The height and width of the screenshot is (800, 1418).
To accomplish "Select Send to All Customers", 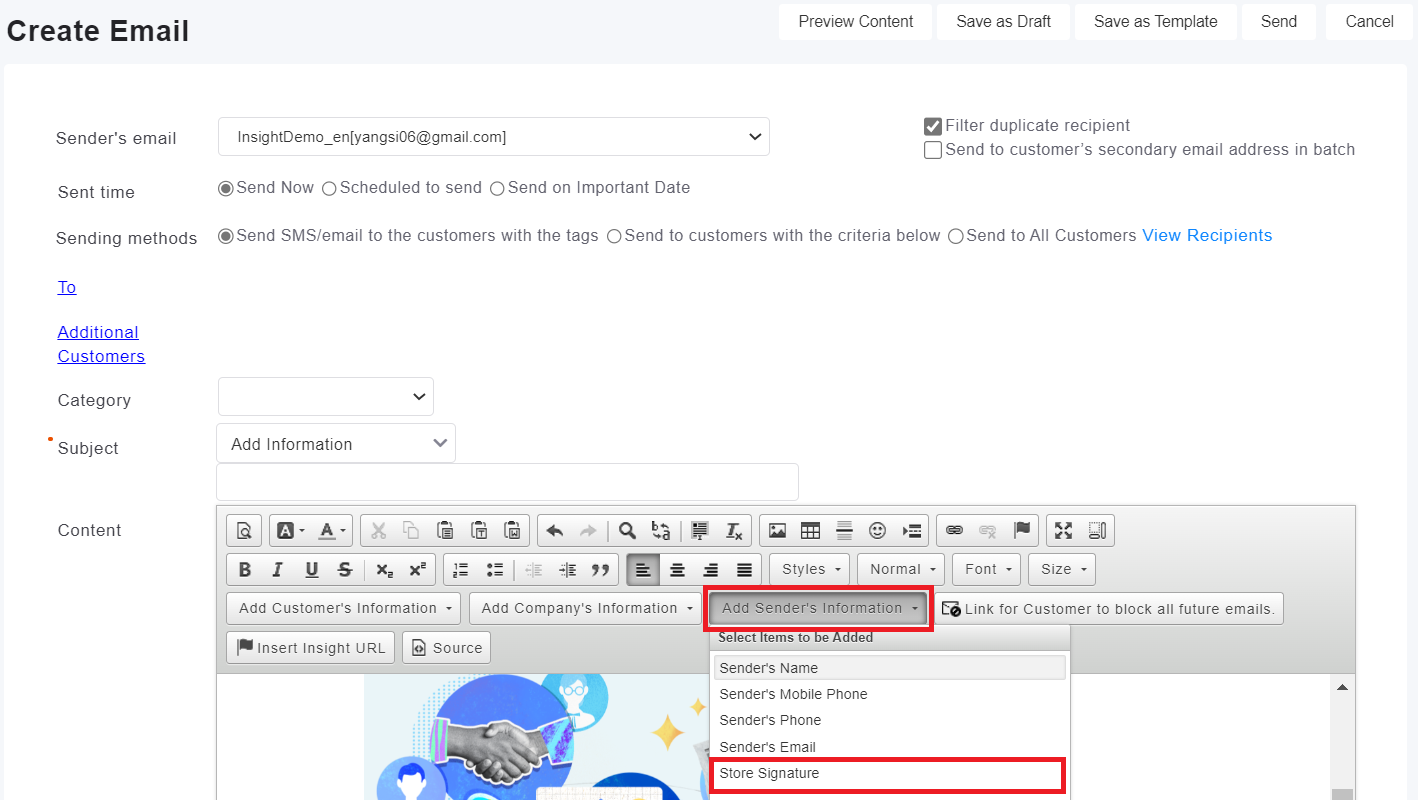I will click(x=956, y=236).
